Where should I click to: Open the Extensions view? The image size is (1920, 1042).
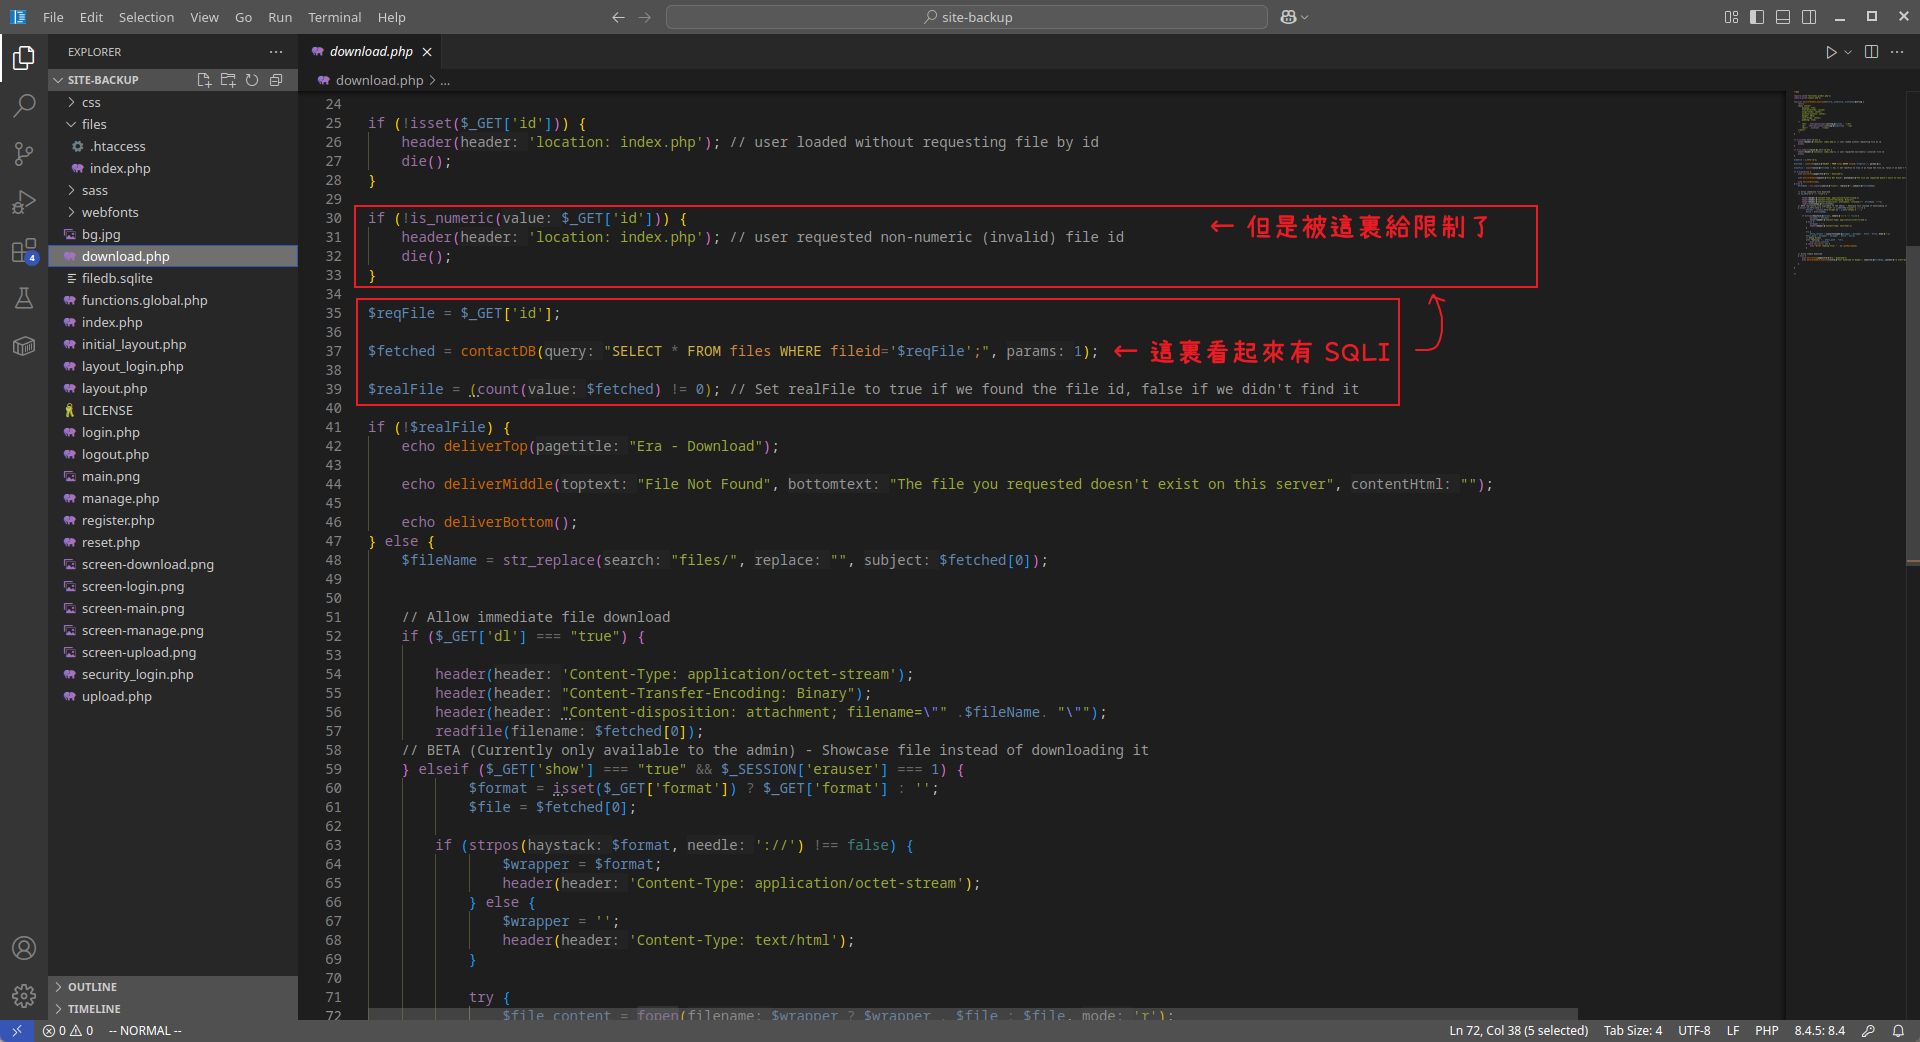click(24, 251)
